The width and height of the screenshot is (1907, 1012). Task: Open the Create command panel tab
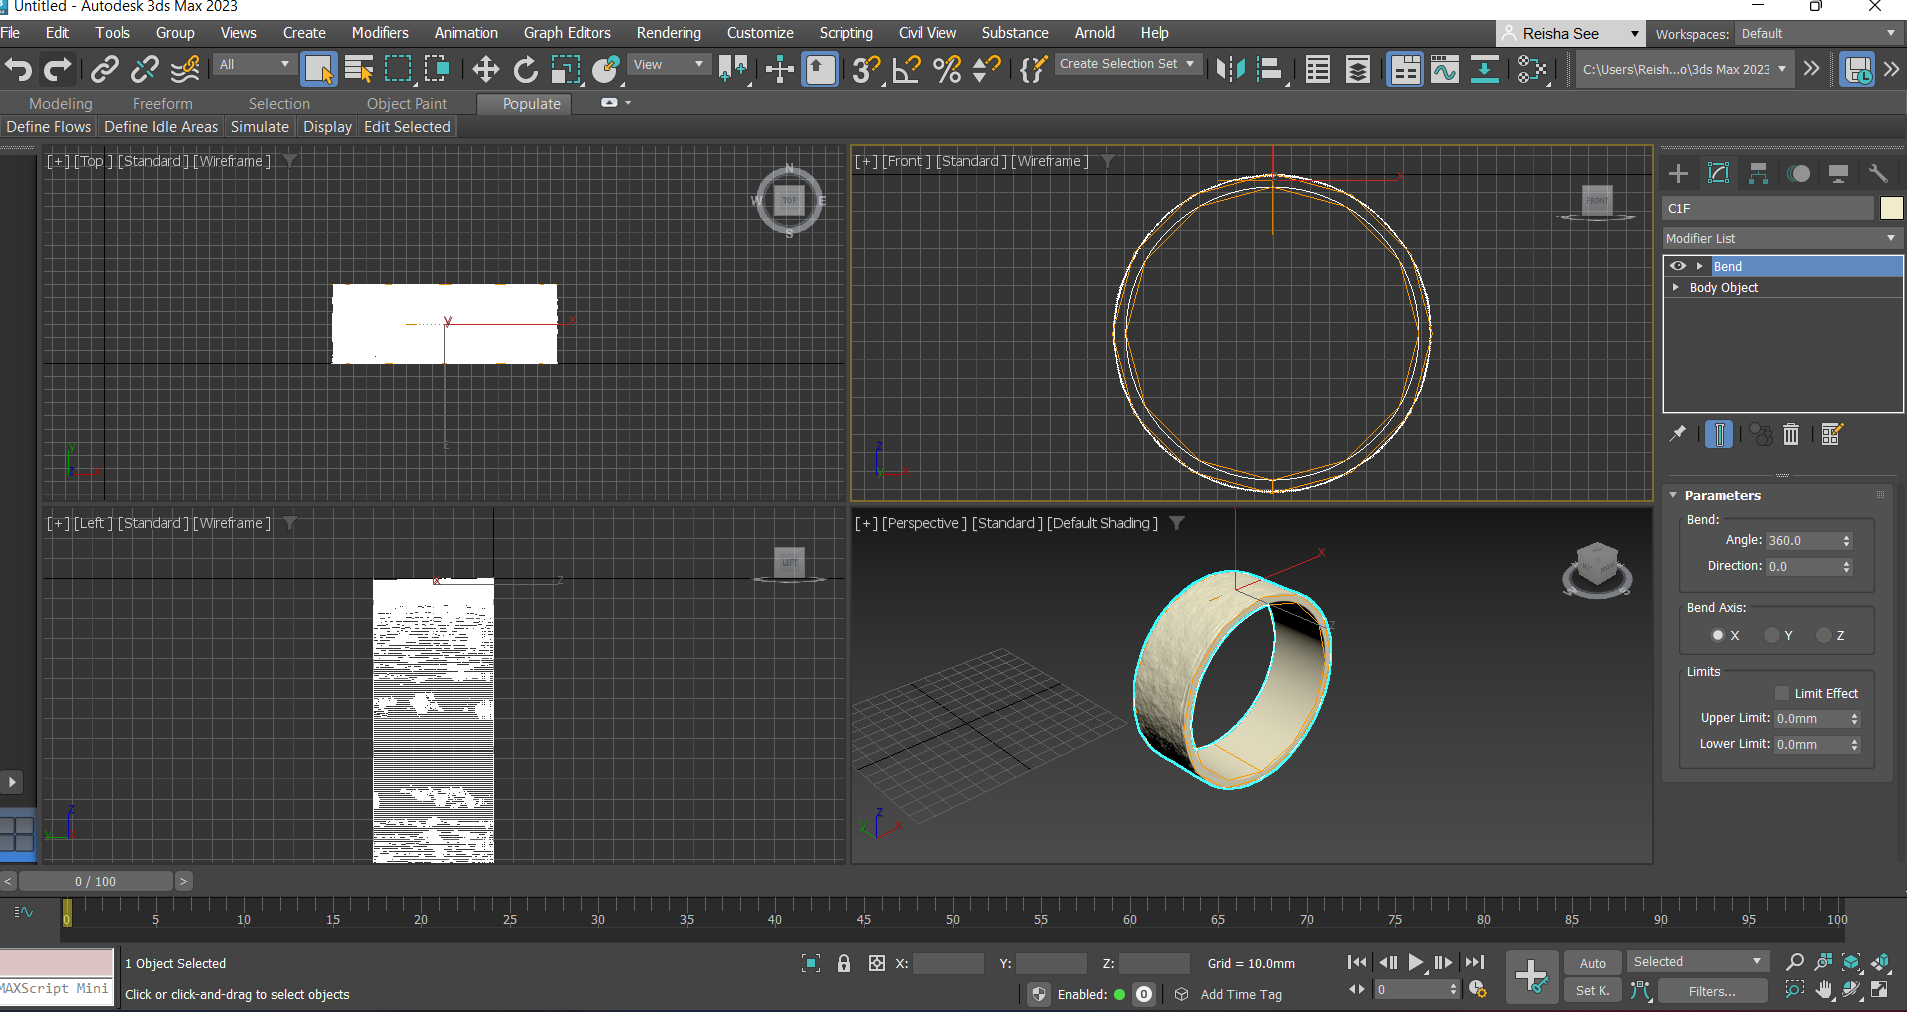pos(1678,174)
